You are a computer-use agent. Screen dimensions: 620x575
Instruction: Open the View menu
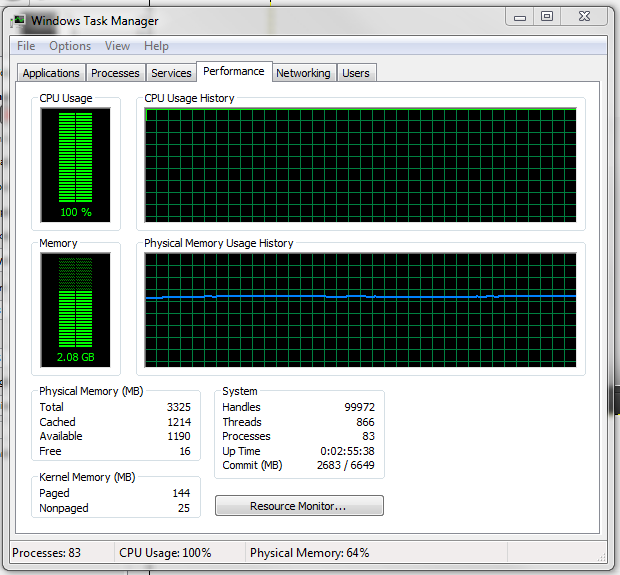click(117, 46)
